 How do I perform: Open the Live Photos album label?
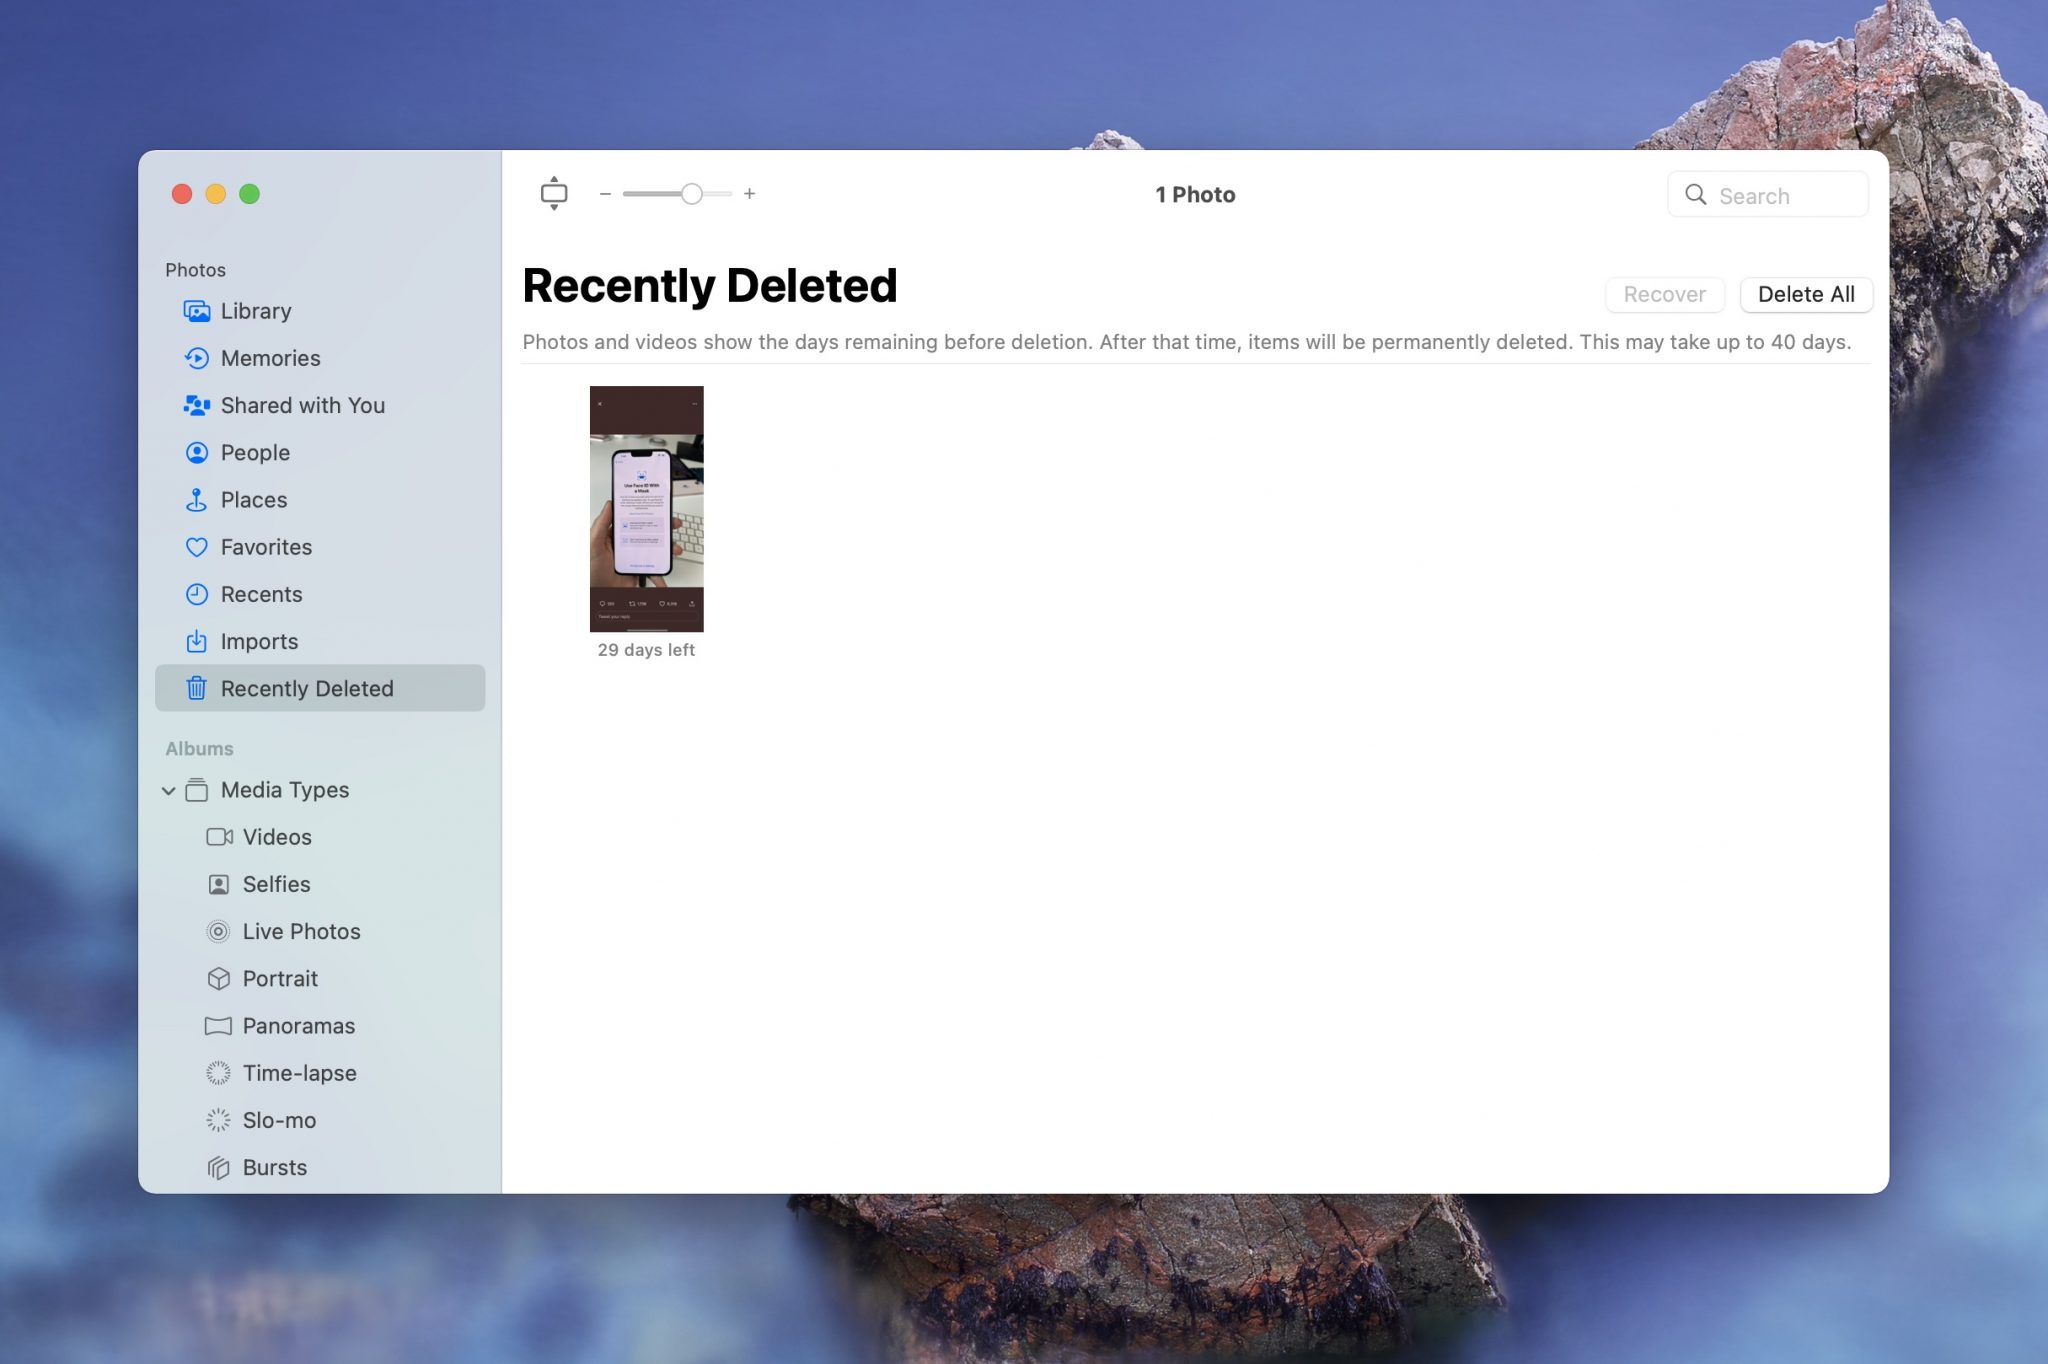coord(301,931)
